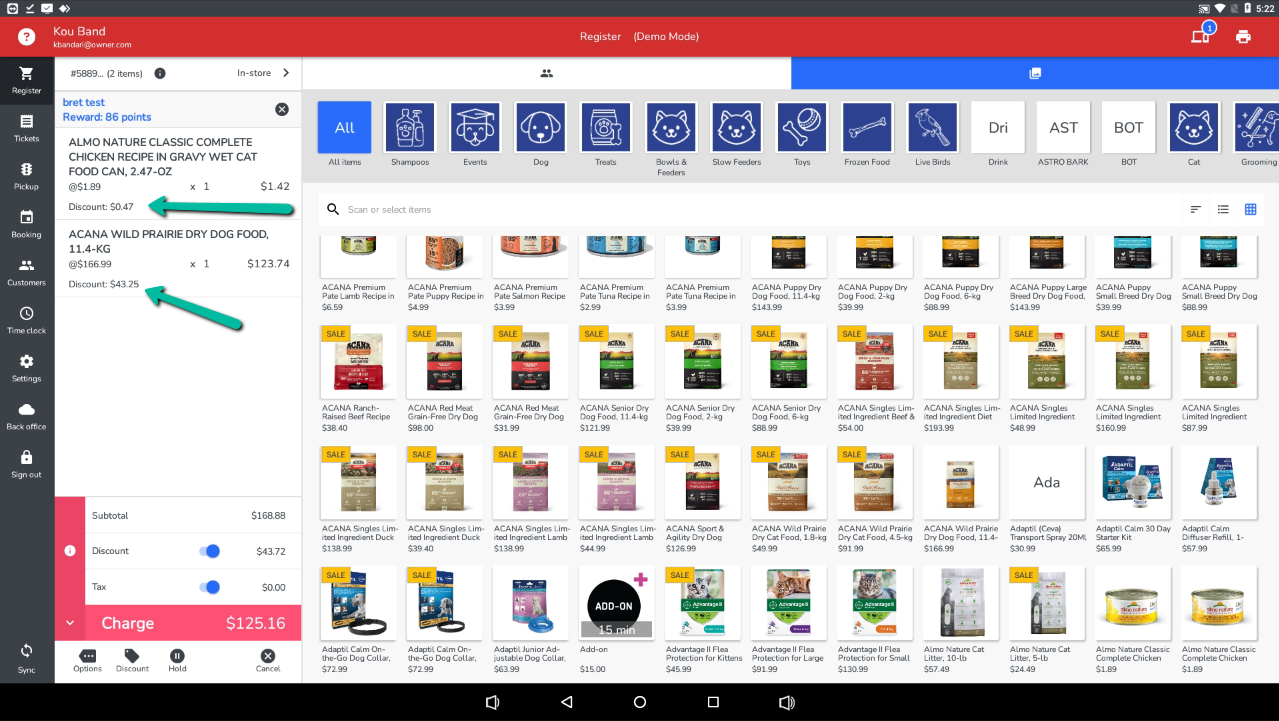Viewport: 1279px width, 721px height.
Task: Click the Hold icon below Charge
Action: pos(177,660)
